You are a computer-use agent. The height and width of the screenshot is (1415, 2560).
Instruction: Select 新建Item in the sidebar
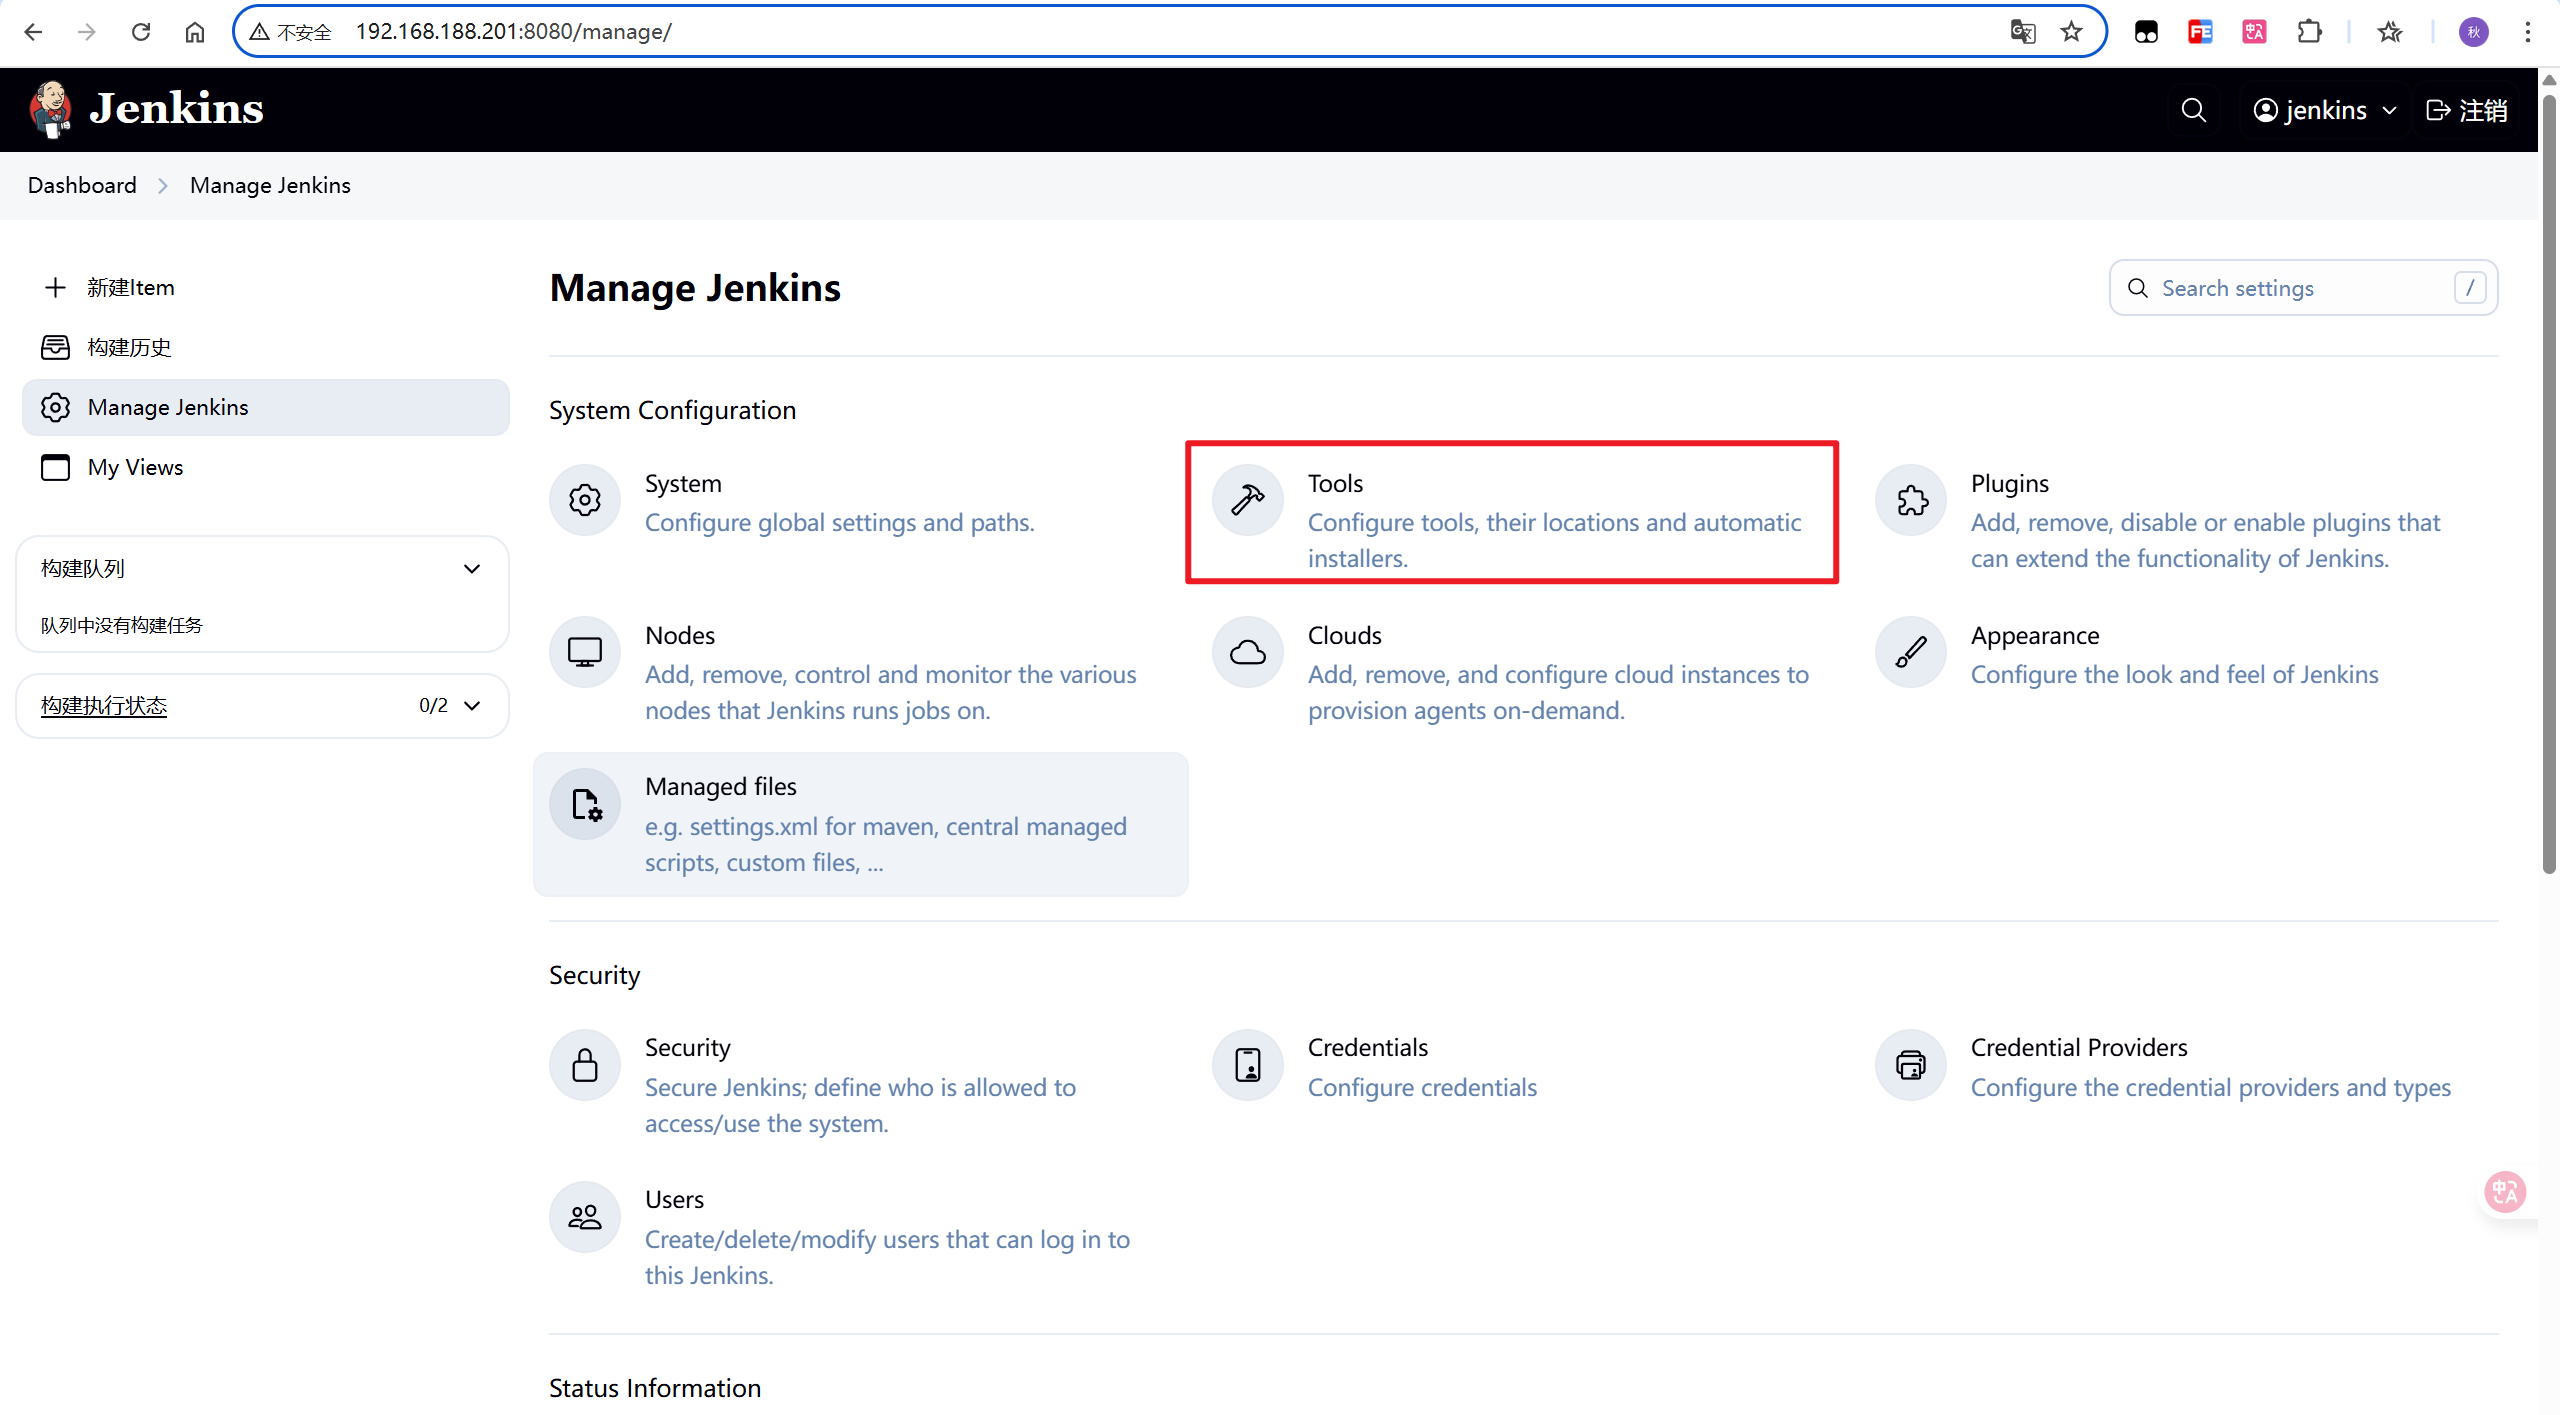click(x=130, y=288)
